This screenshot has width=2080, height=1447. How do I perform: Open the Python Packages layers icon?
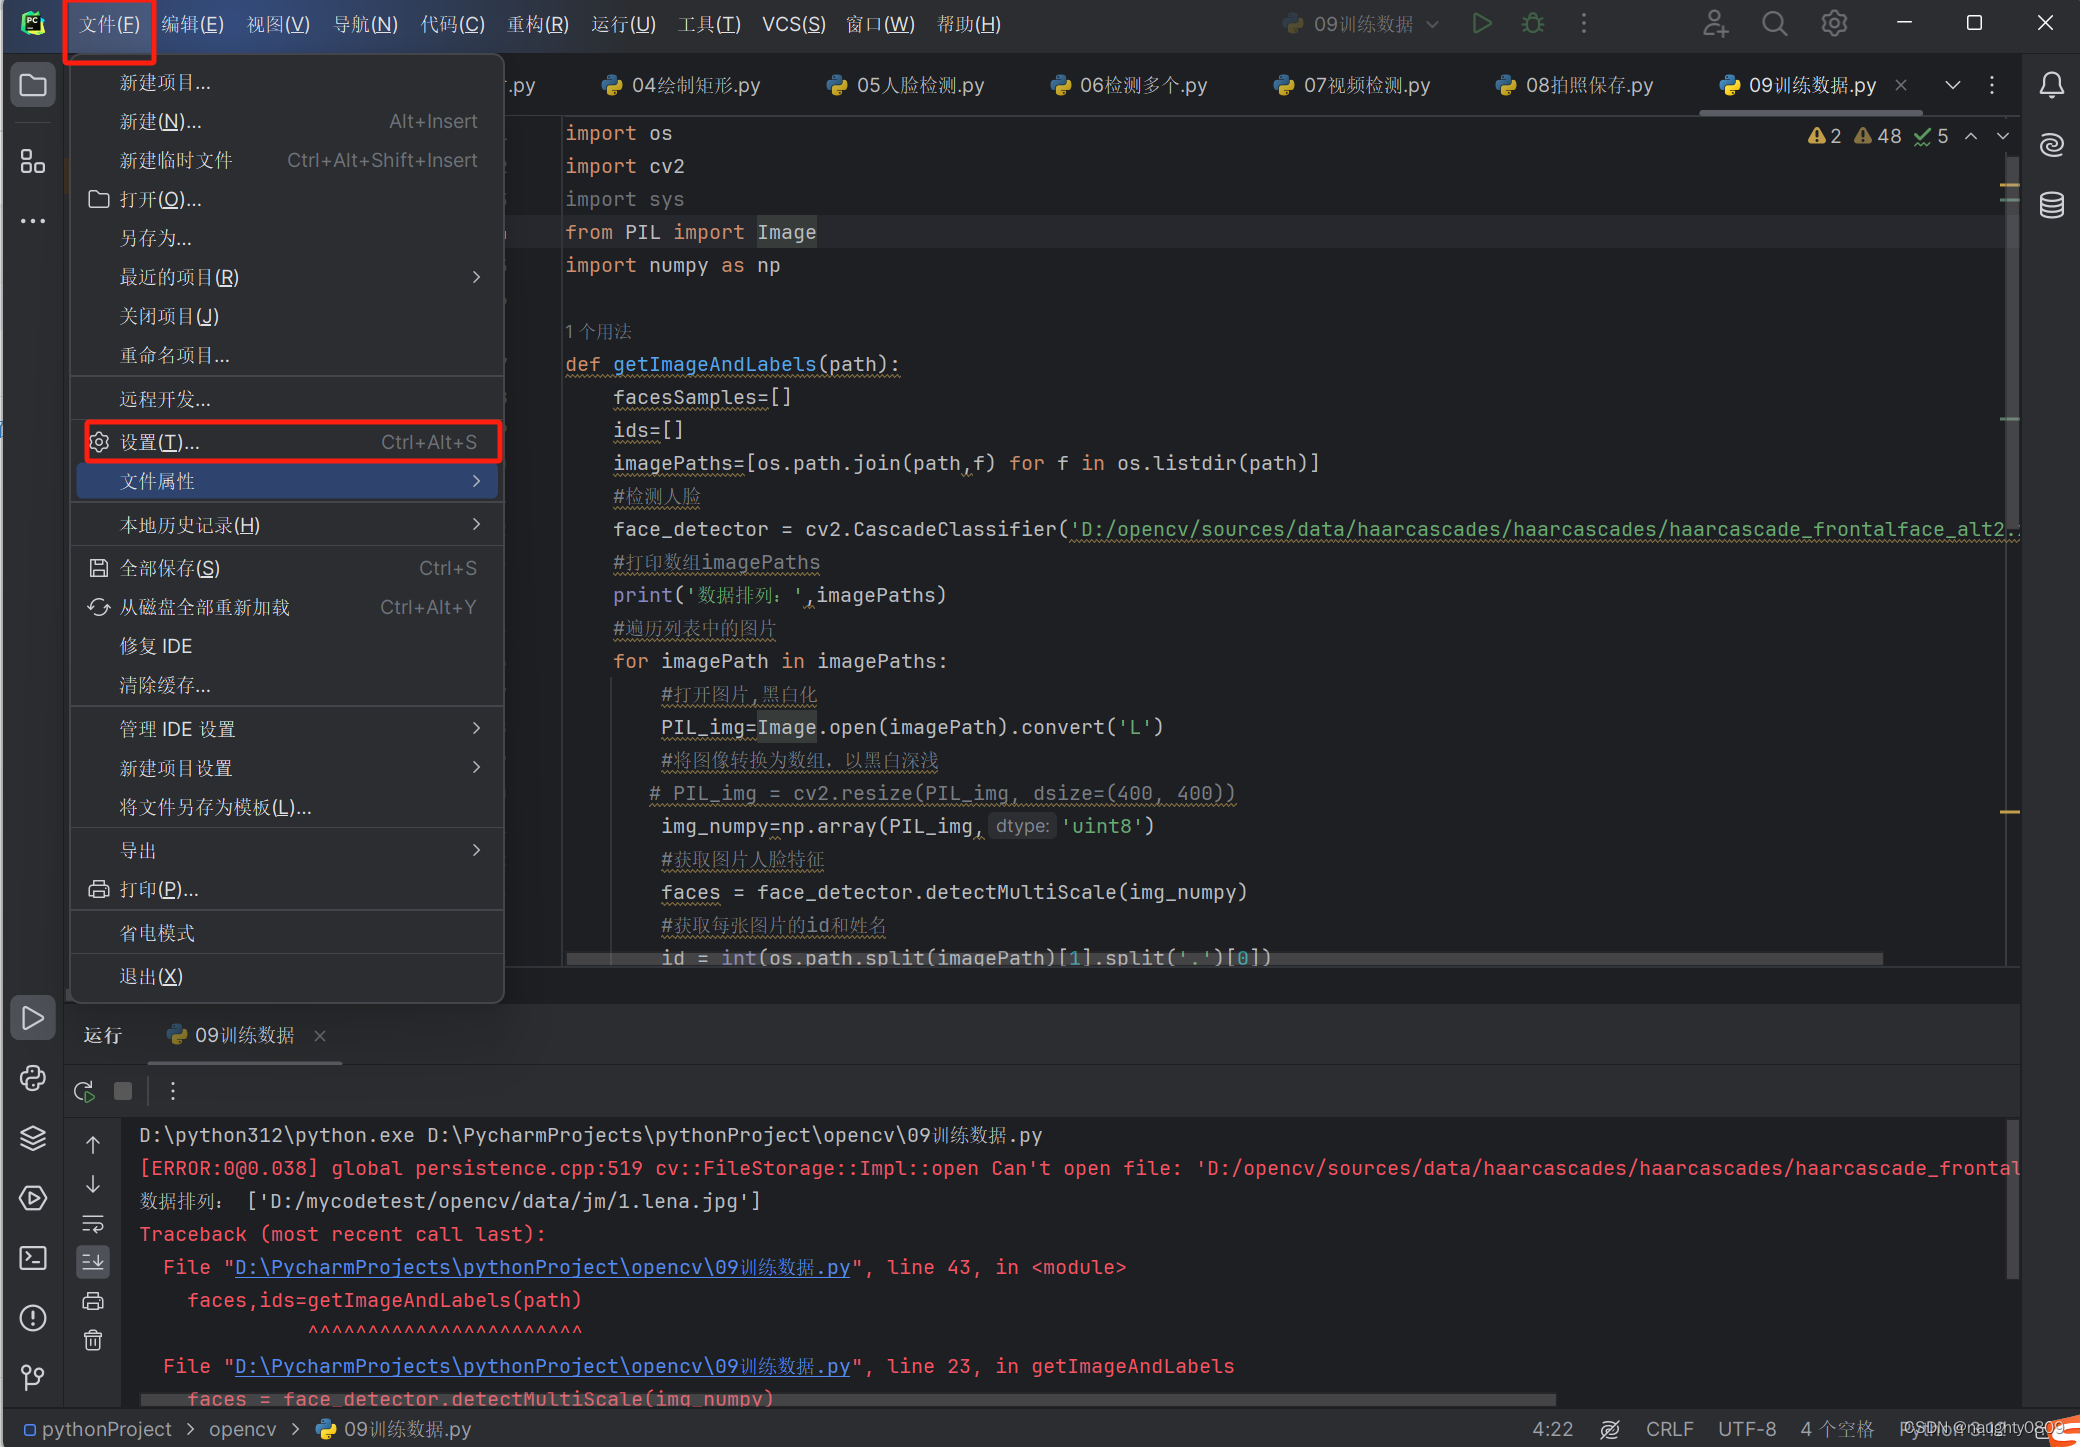point(32,1138)
